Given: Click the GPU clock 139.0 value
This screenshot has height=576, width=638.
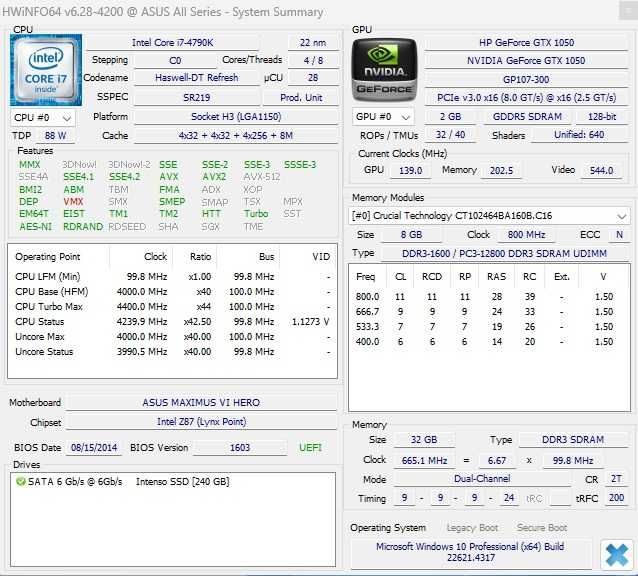Looking at the screenshot, I should pos(411,170).
